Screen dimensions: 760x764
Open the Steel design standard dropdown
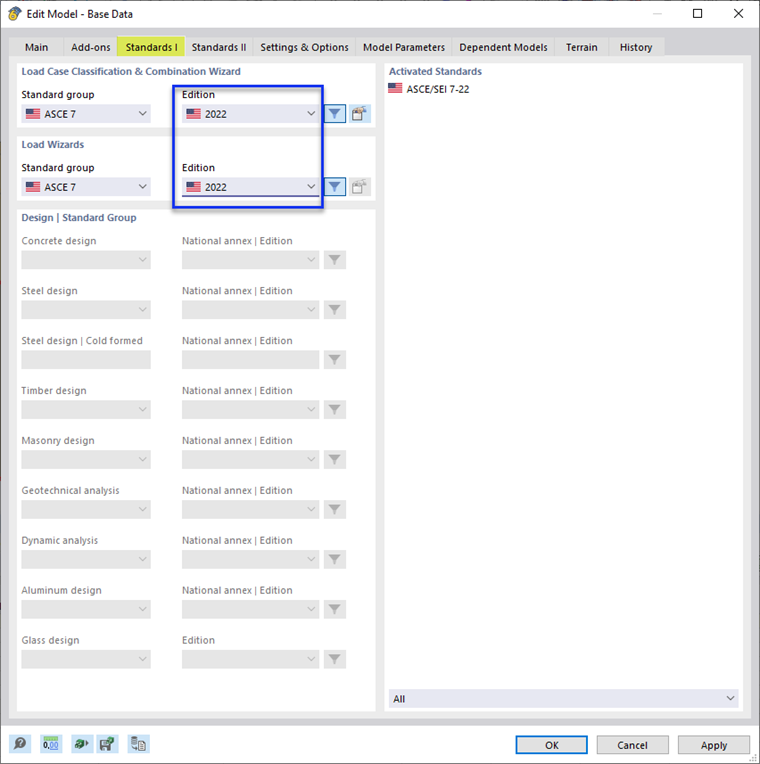[x=86, y=309]
